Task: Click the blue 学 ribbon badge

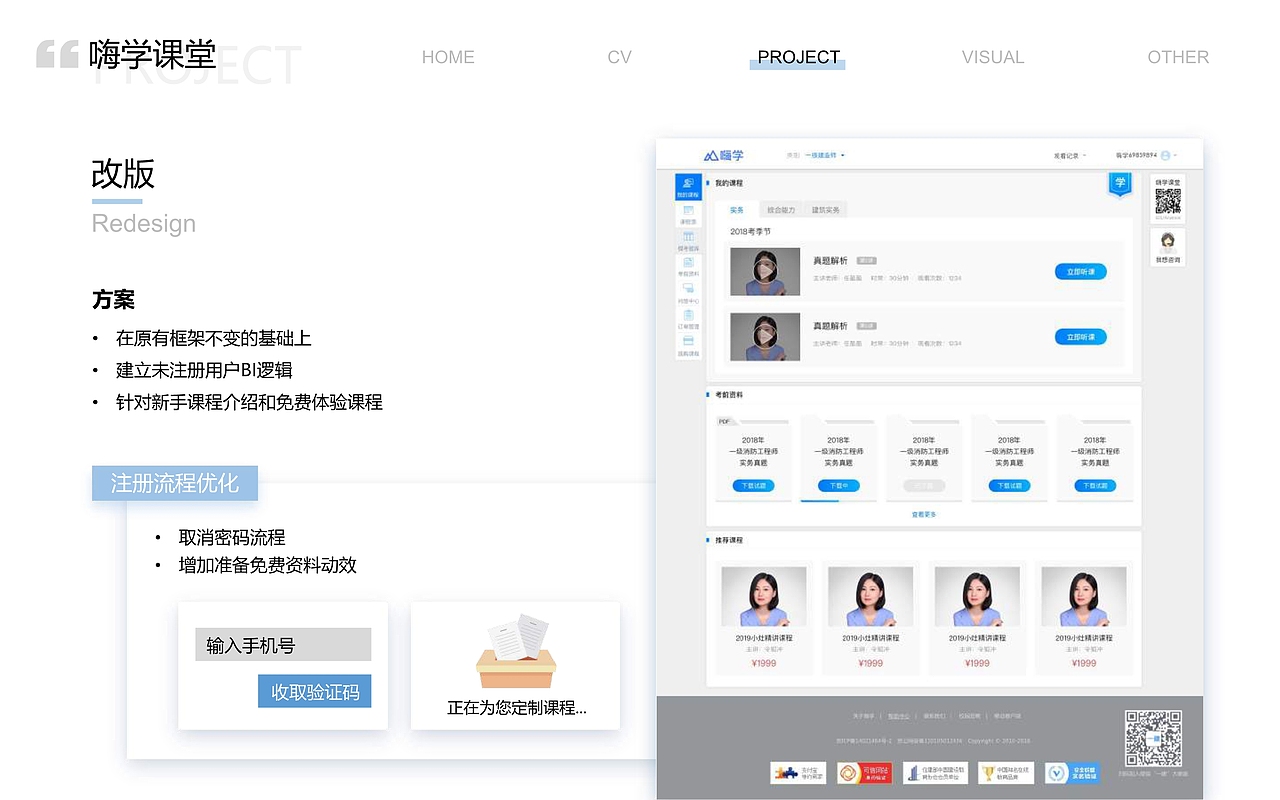Action: tap(1120, 184)
